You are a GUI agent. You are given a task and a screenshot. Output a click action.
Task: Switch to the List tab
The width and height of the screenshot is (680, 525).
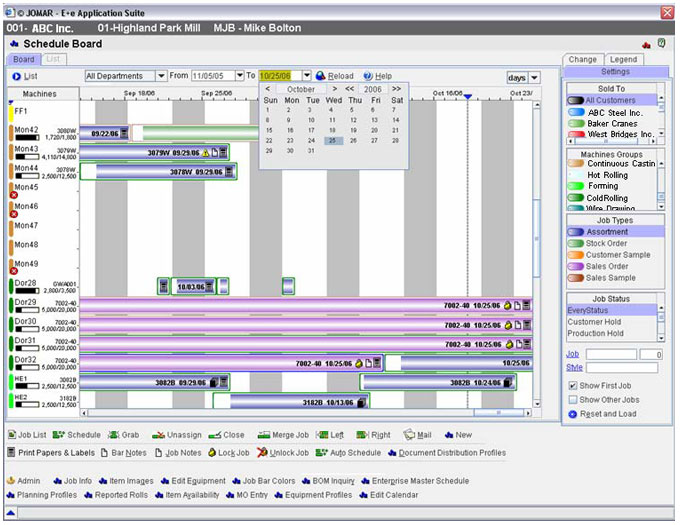tap(53, 59)
